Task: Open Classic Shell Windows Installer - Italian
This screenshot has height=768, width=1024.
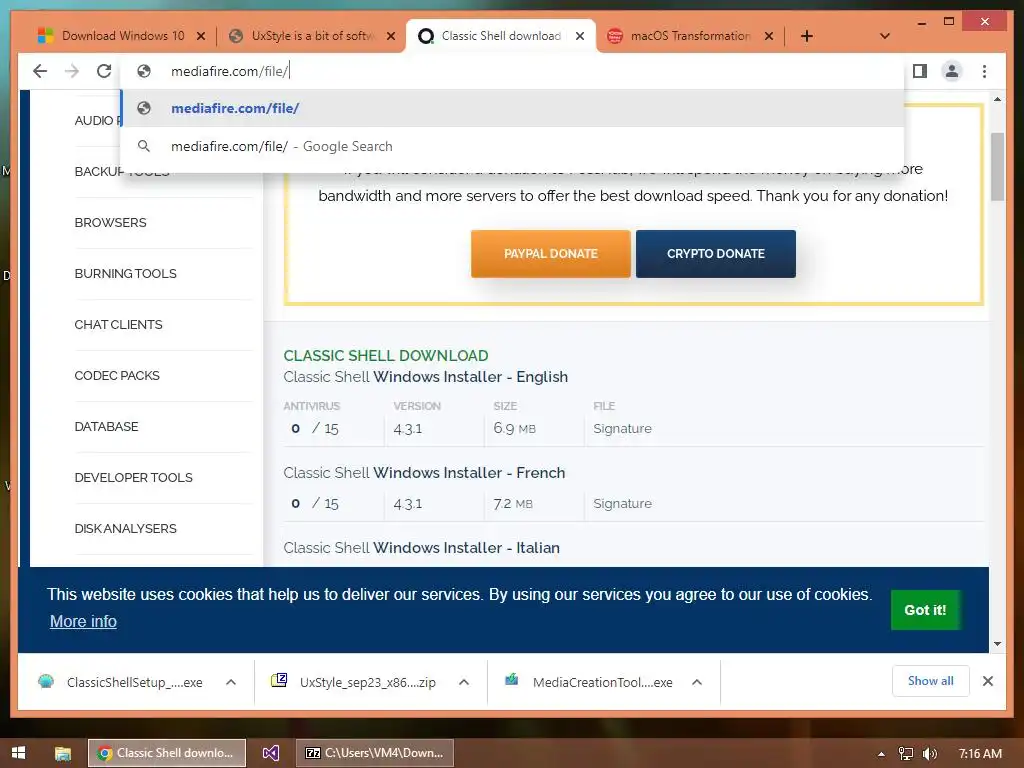Action: point(421,548)
